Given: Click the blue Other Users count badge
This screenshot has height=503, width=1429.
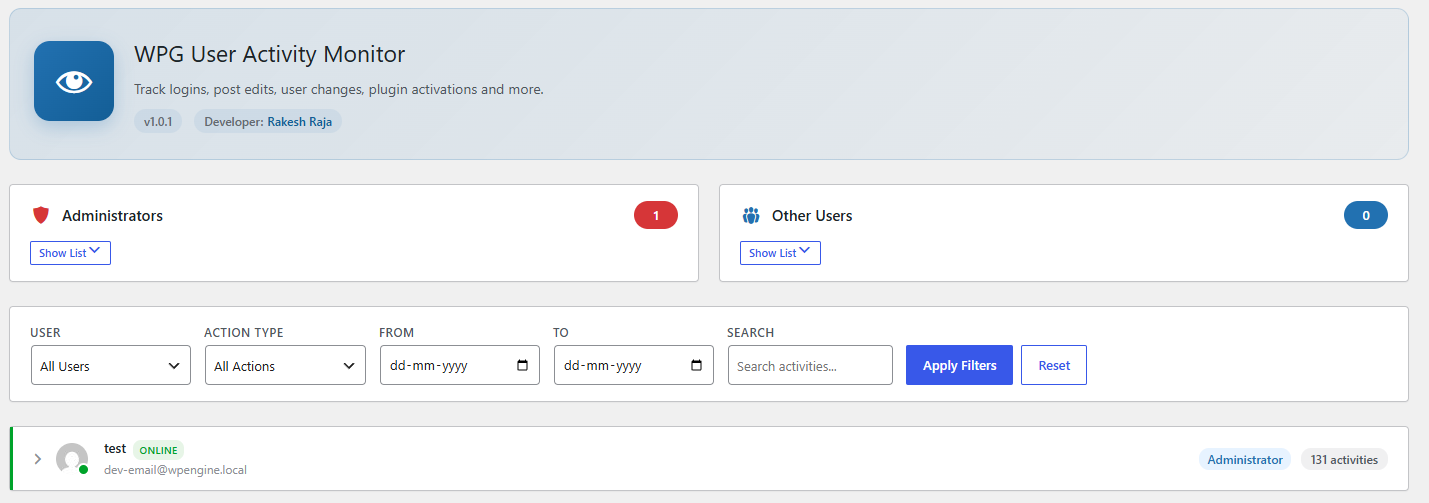Looking at the screenshot, I should pos(1366,215).
